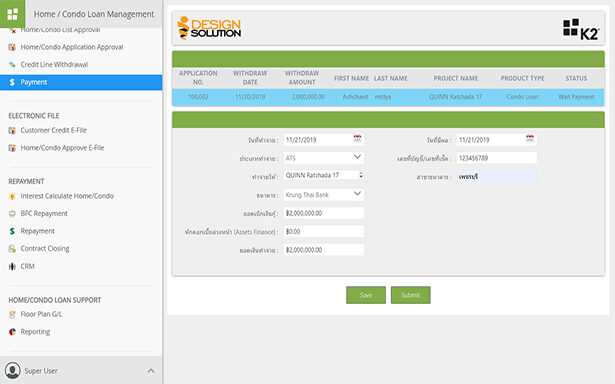Screen dimensions: 615x384
Task: Adjust the QUINN Ratchada 17 selector arrows
Action: 361,175
